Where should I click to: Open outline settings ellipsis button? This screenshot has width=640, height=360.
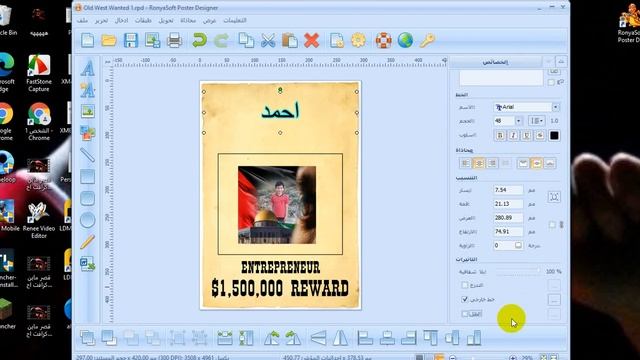point(554,300)
